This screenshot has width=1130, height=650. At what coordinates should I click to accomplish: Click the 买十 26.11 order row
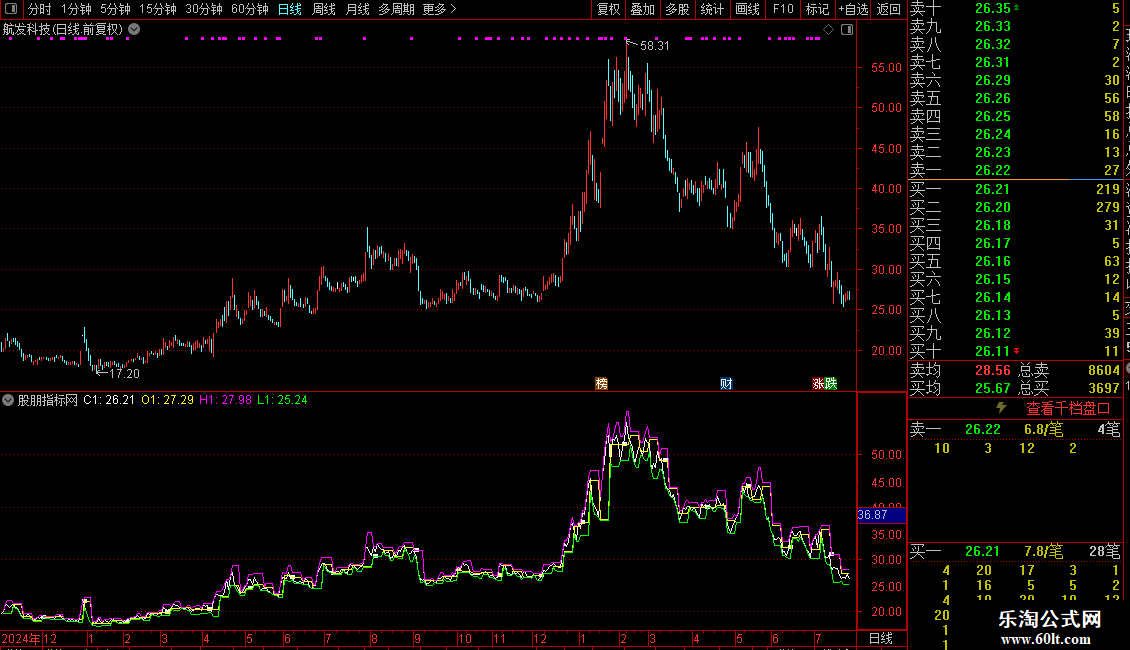click(x=1015, y=352)
